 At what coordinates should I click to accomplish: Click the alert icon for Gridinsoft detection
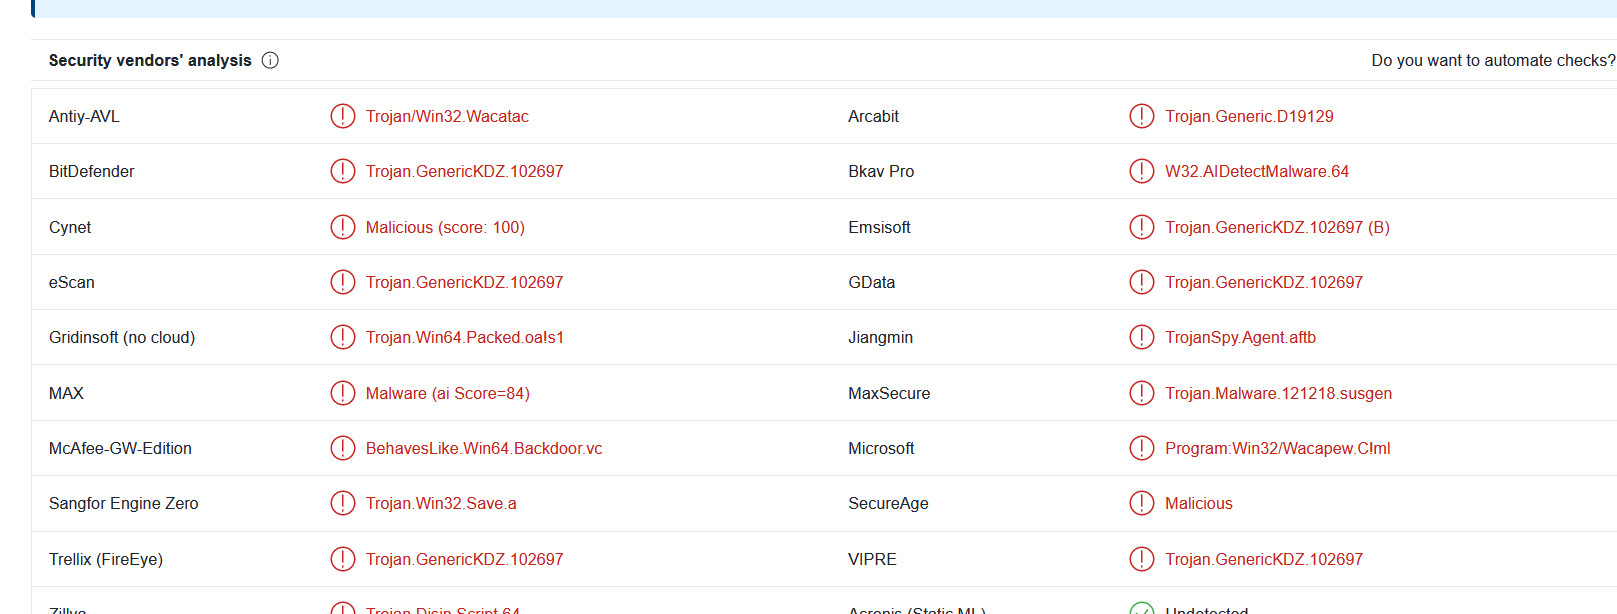(343, 337)
